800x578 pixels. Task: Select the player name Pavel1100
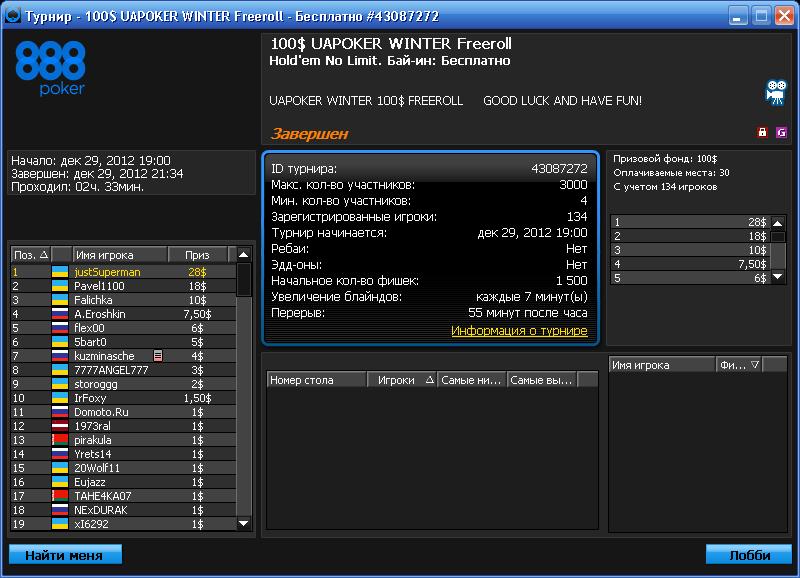tap(99, 286)
